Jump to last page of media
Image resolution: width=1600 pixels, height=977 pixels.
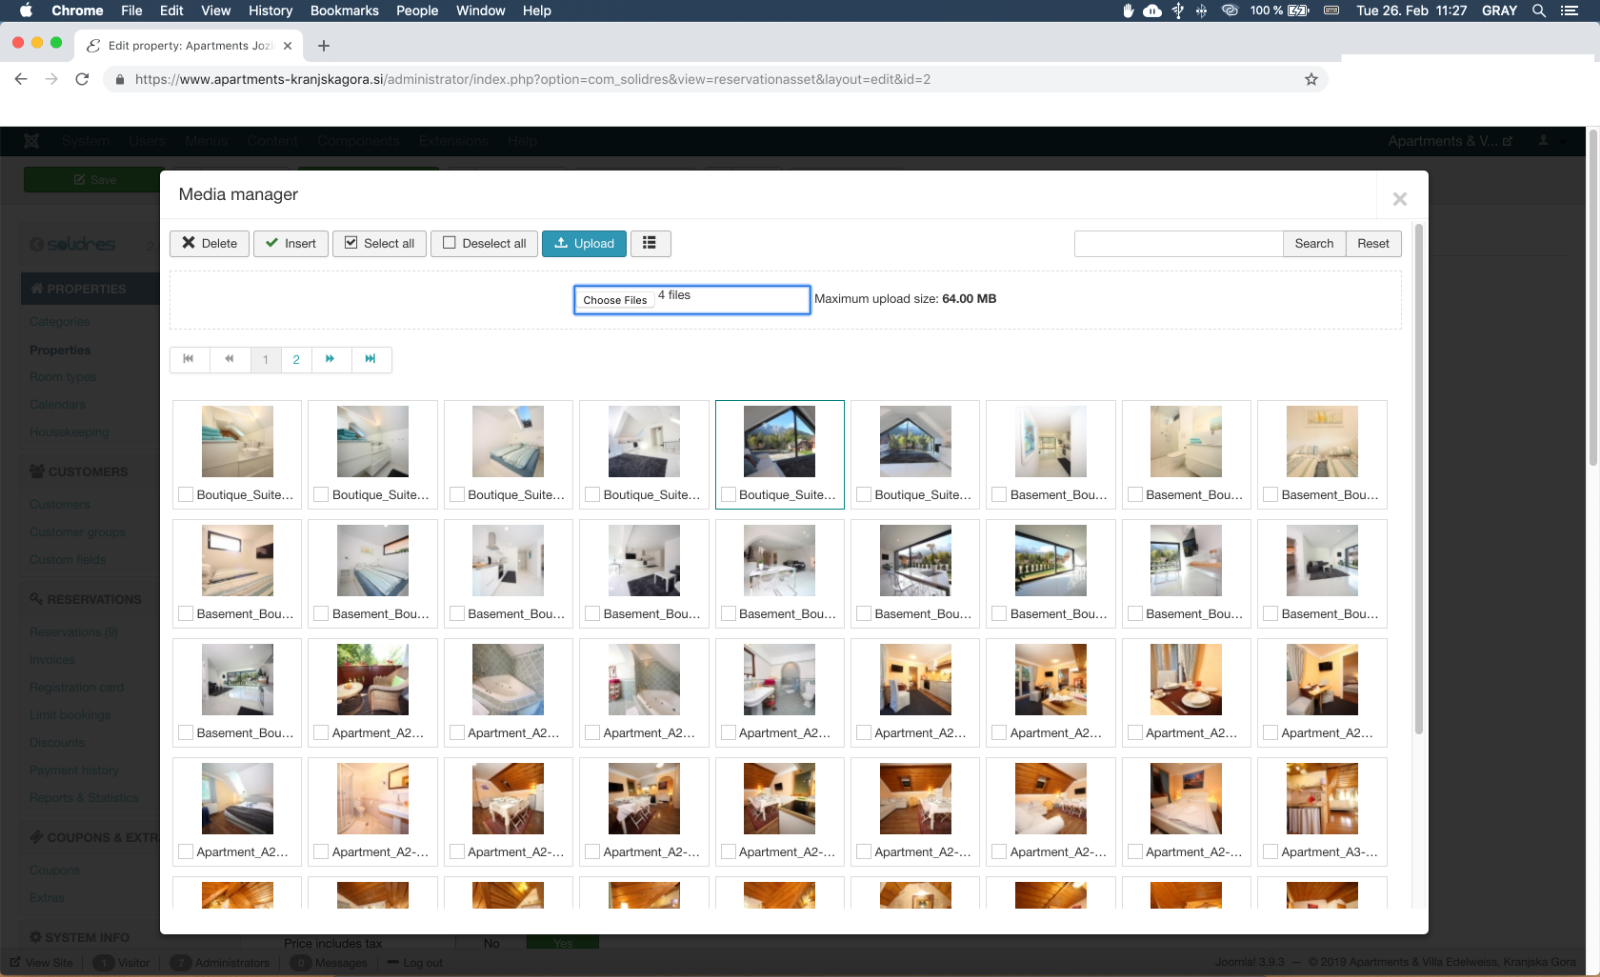371,359
